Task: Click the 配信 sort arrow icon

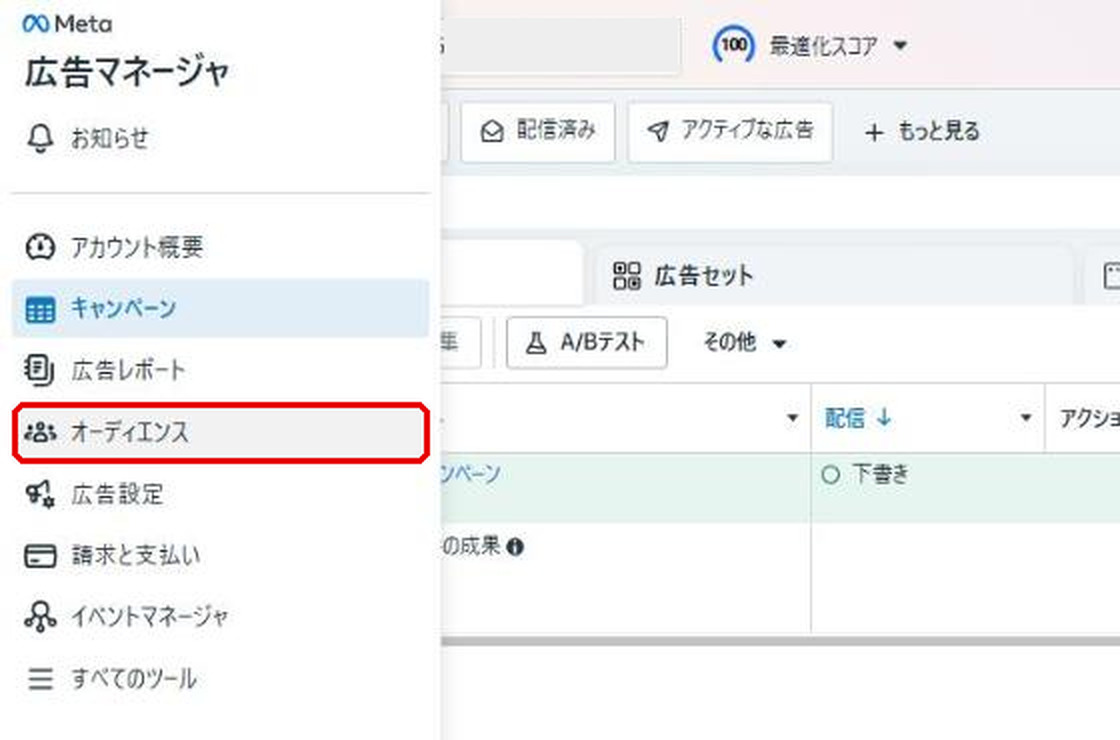Action: pyautogui.click(x=884, y=417)
